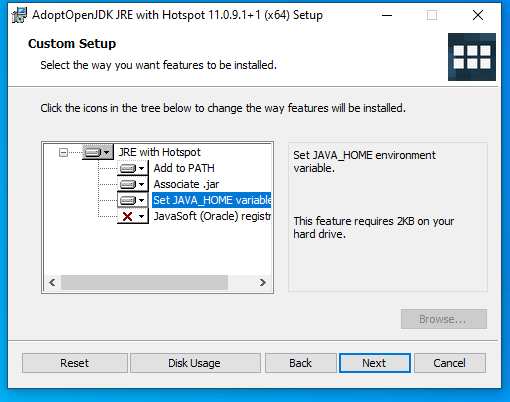510x402 pixels.
Task: Reset feature selections with Reset button
Action: 75,363
